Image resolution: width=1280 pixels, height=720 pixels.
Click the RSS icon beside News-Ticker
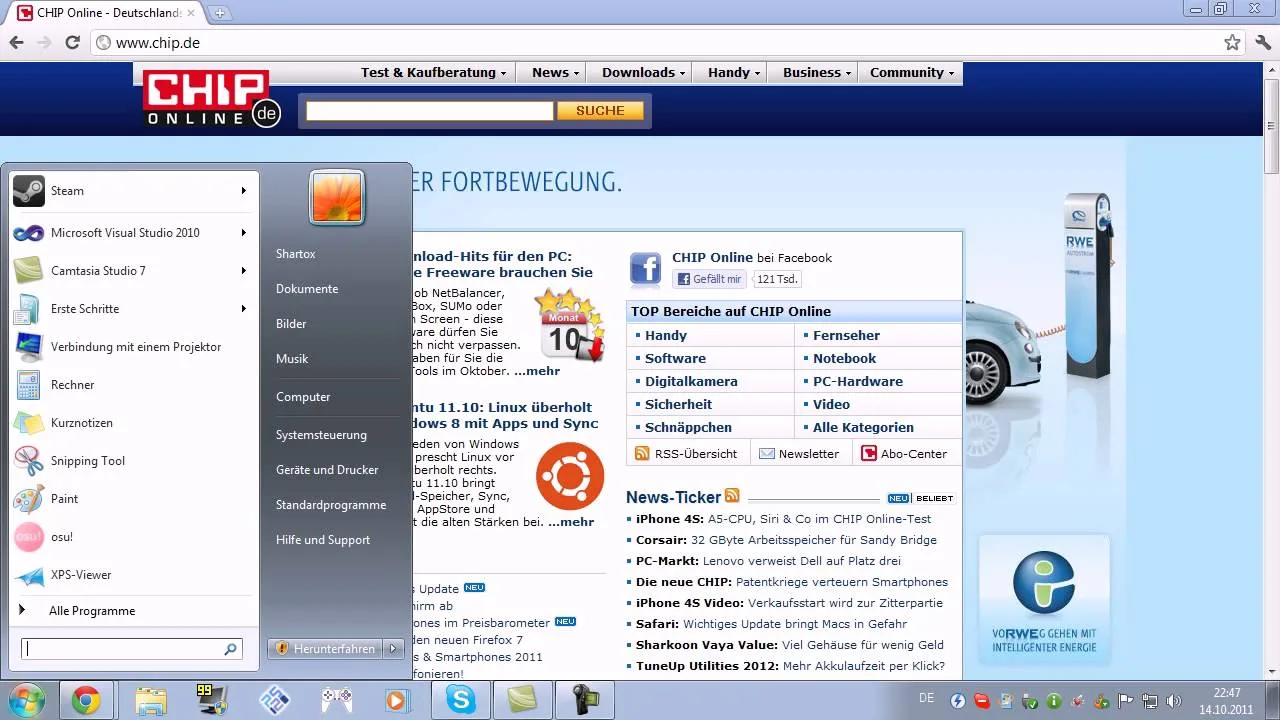pyautogui.click(x=732, y=496)
